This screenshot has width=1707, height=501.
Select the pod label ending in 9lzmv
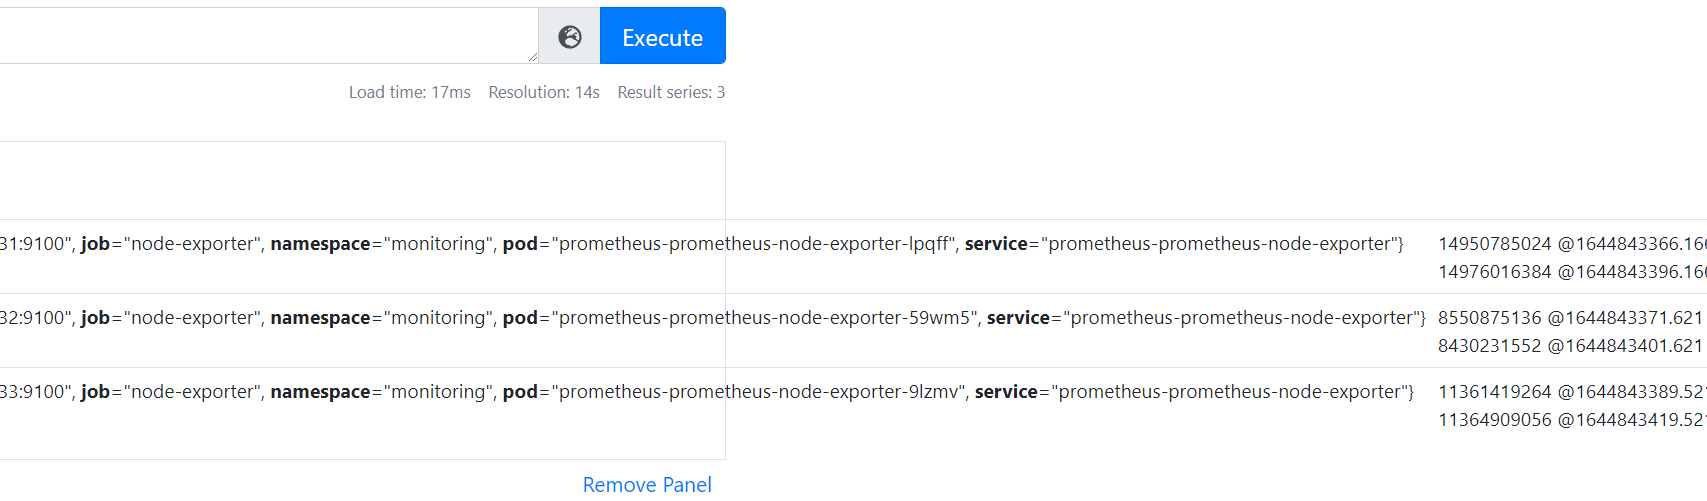tap(734, 392)
